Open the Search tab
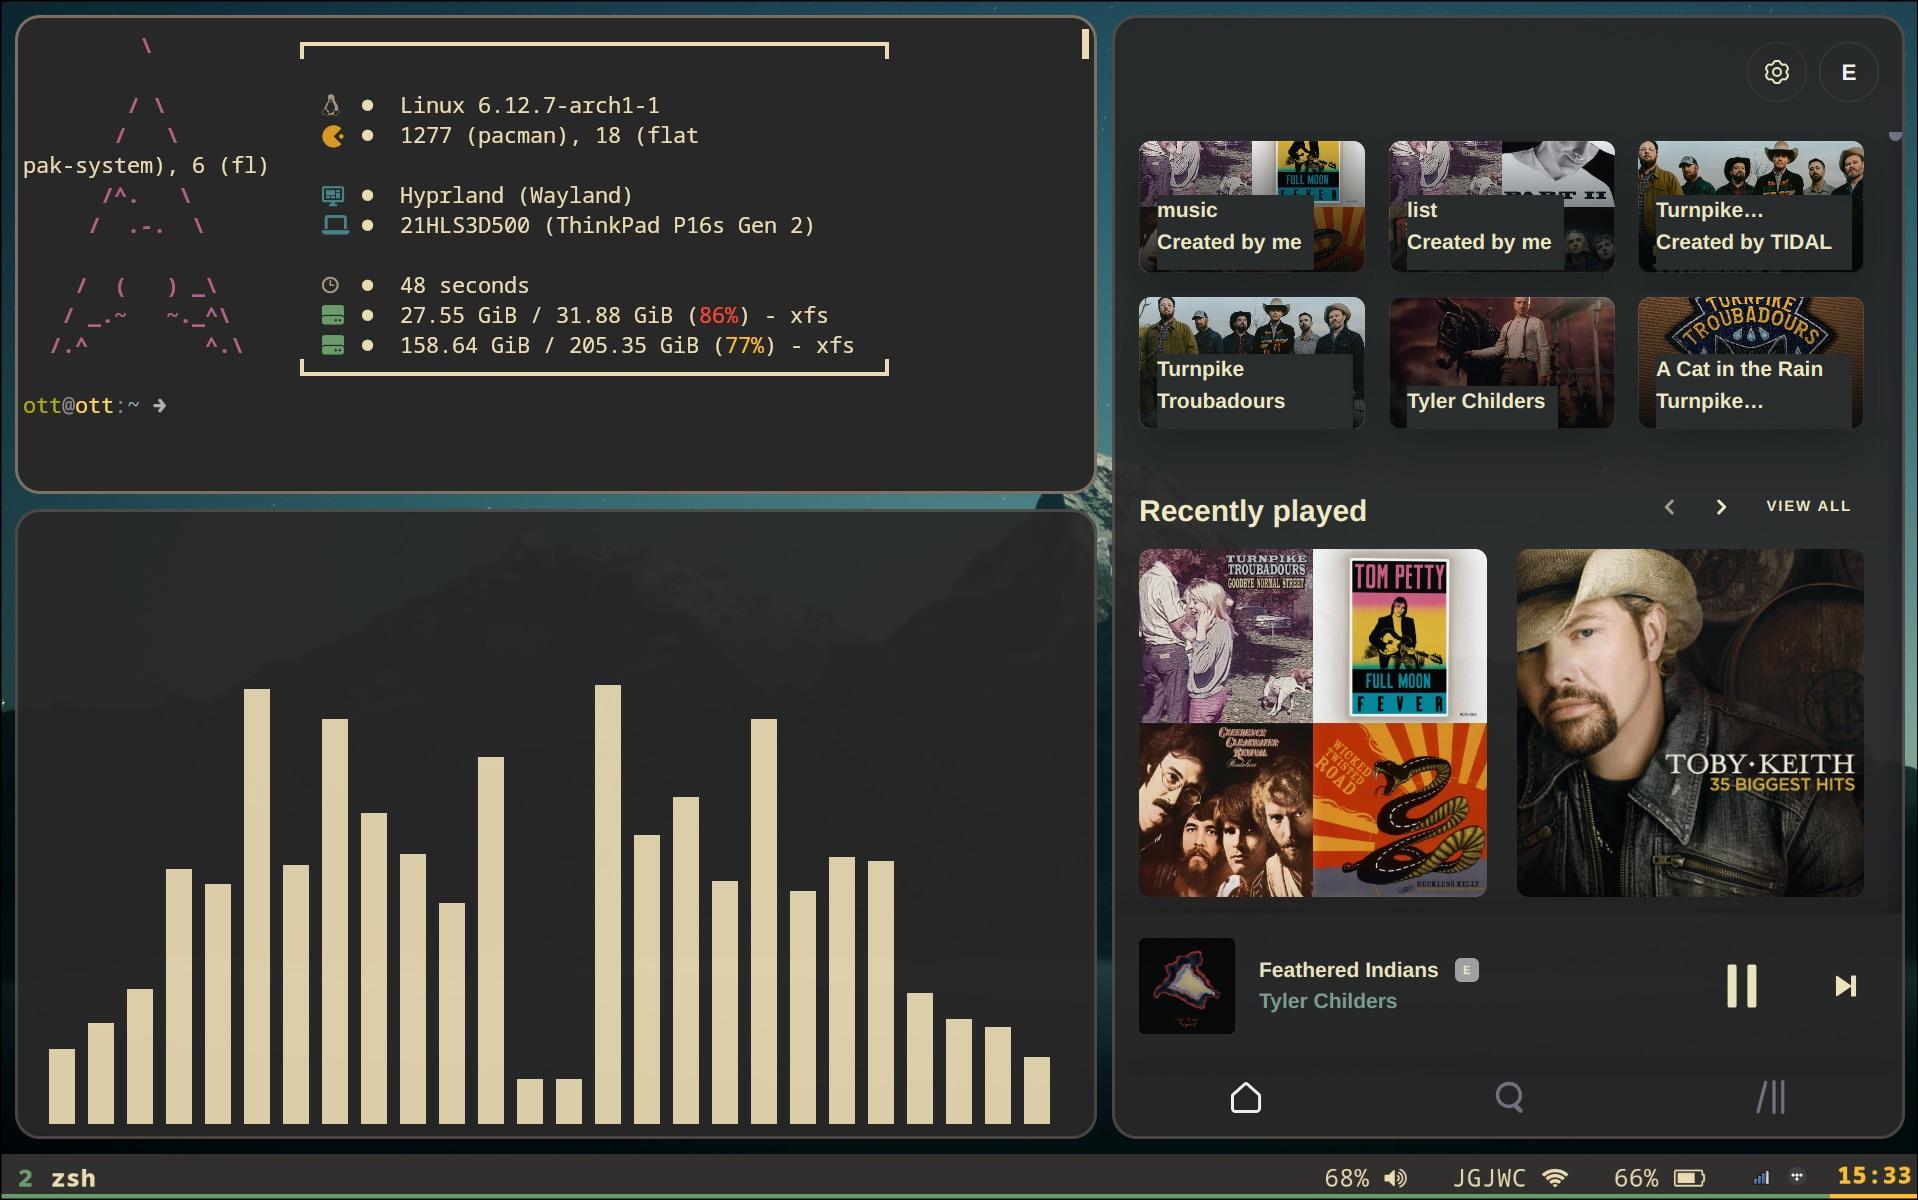The height and width of the screenshot is (1200, 1918). coord(1509,1097)
